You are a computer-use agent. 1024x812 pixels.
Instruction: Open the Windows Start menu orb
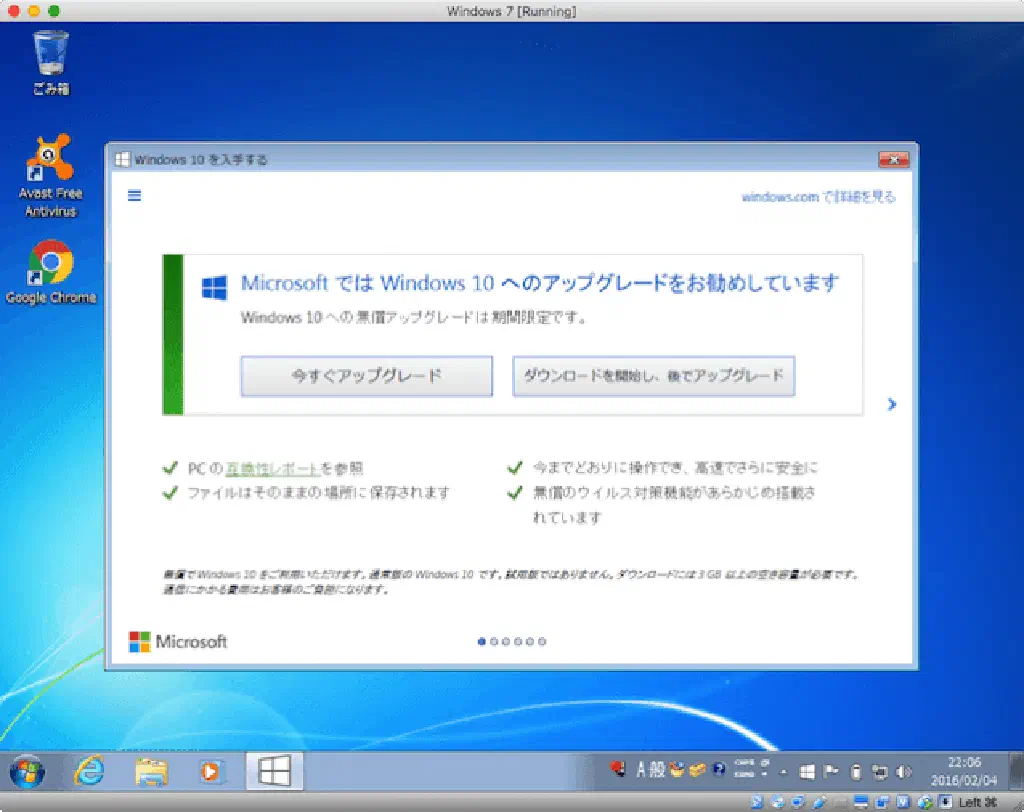coord(27,771)
